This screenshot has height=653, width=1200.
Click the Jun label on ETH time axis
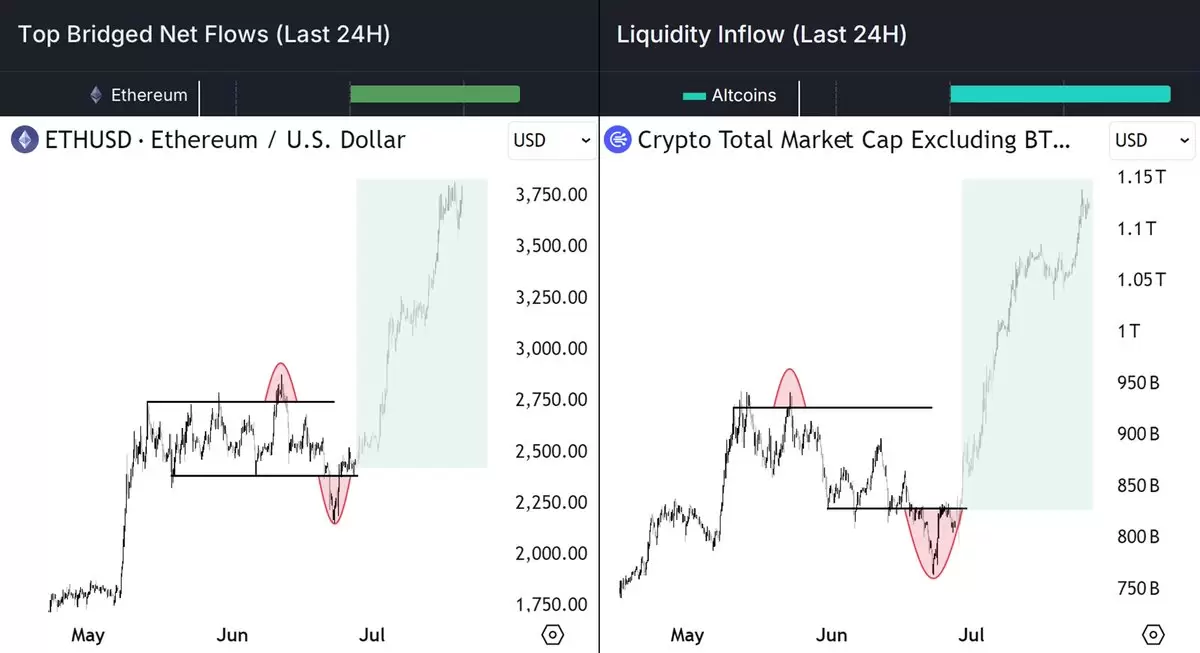pos(232,635)
